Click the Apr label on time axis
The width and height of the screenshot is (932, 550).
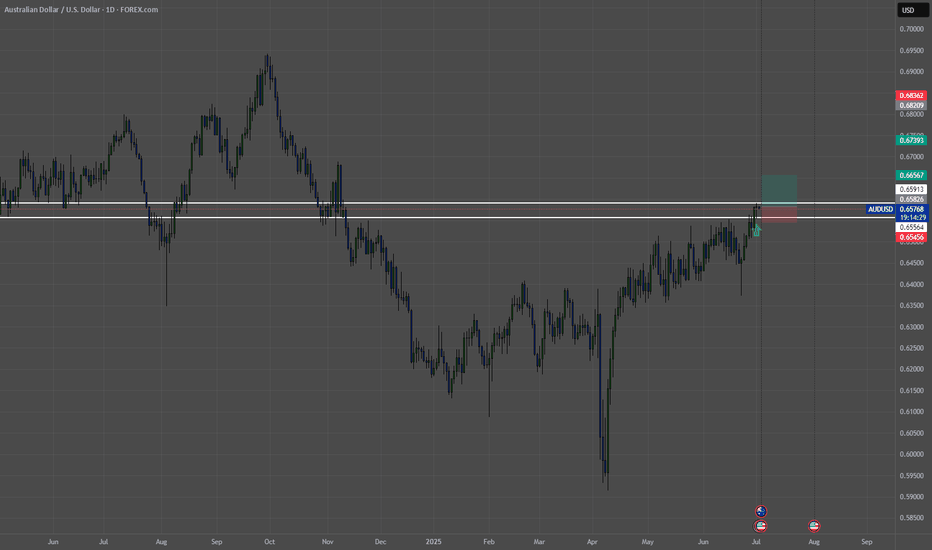pyautogui.click(x=592, y=542)
